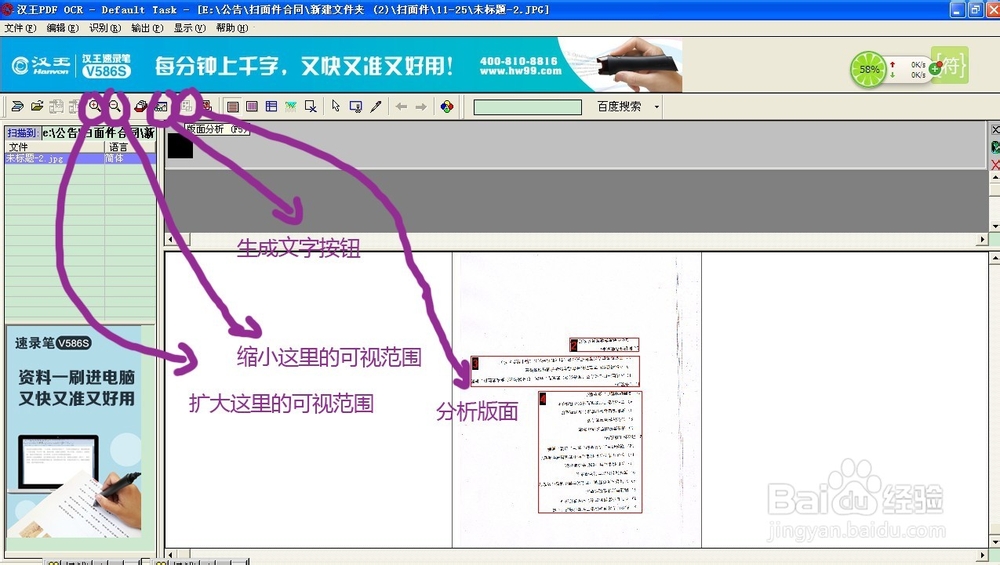Image resolution: width=1000 pixels, height=565 pixels.
Task: Select recognized text region 2 on page
Action: [x=604, y=345]
